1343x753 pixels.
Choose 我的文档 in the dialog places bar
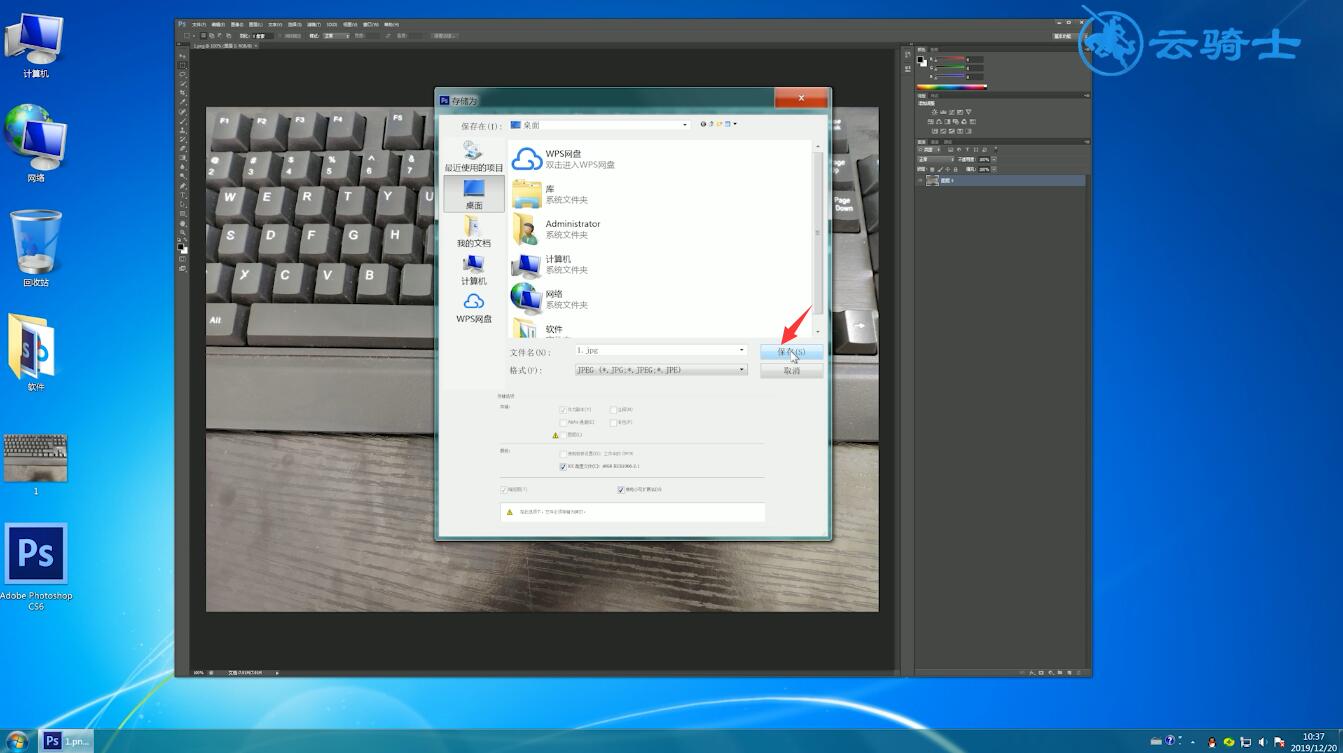474,232
